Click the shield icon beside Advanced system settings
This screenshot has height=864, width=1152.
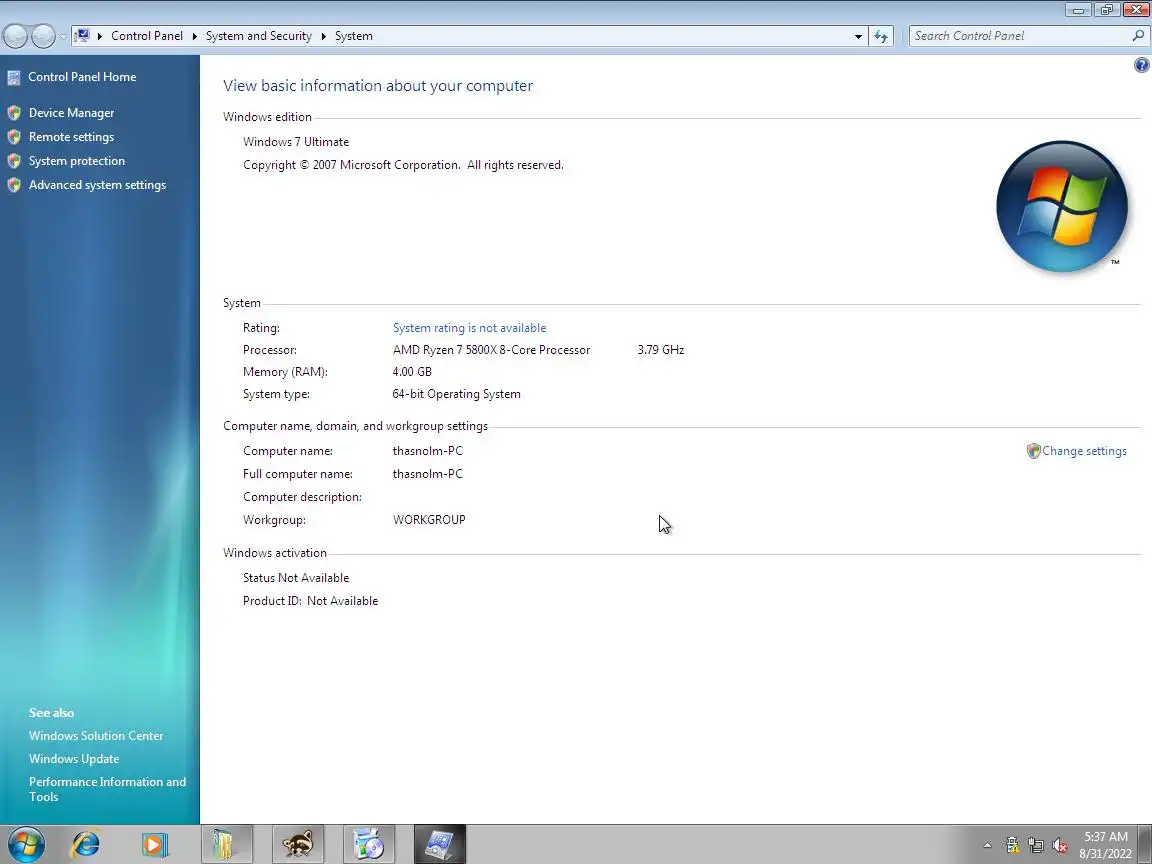coord(14,185)
